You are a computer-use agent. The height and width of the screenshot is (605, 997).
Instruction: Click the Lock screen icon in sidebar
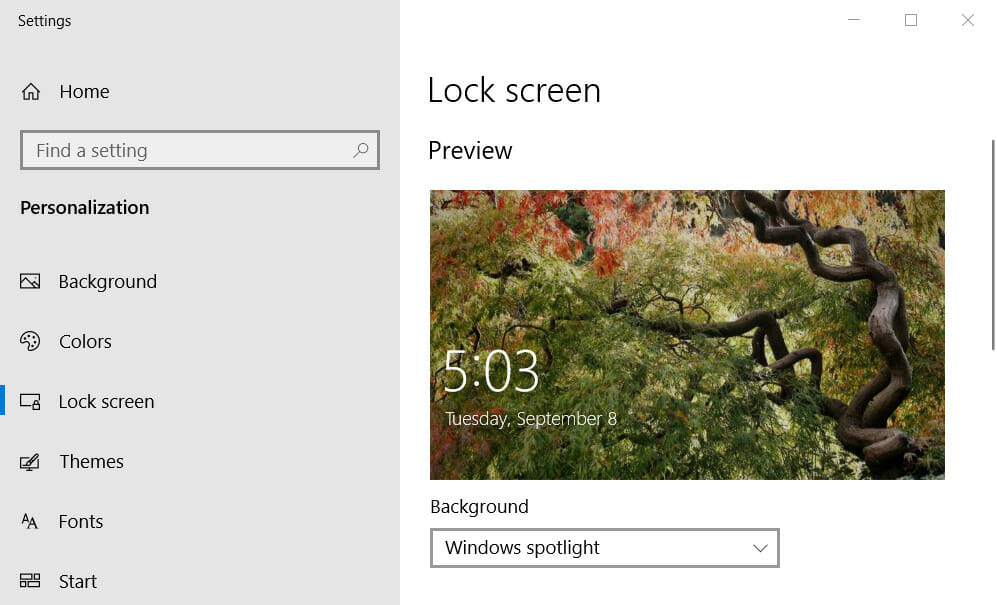click(31, 401)
